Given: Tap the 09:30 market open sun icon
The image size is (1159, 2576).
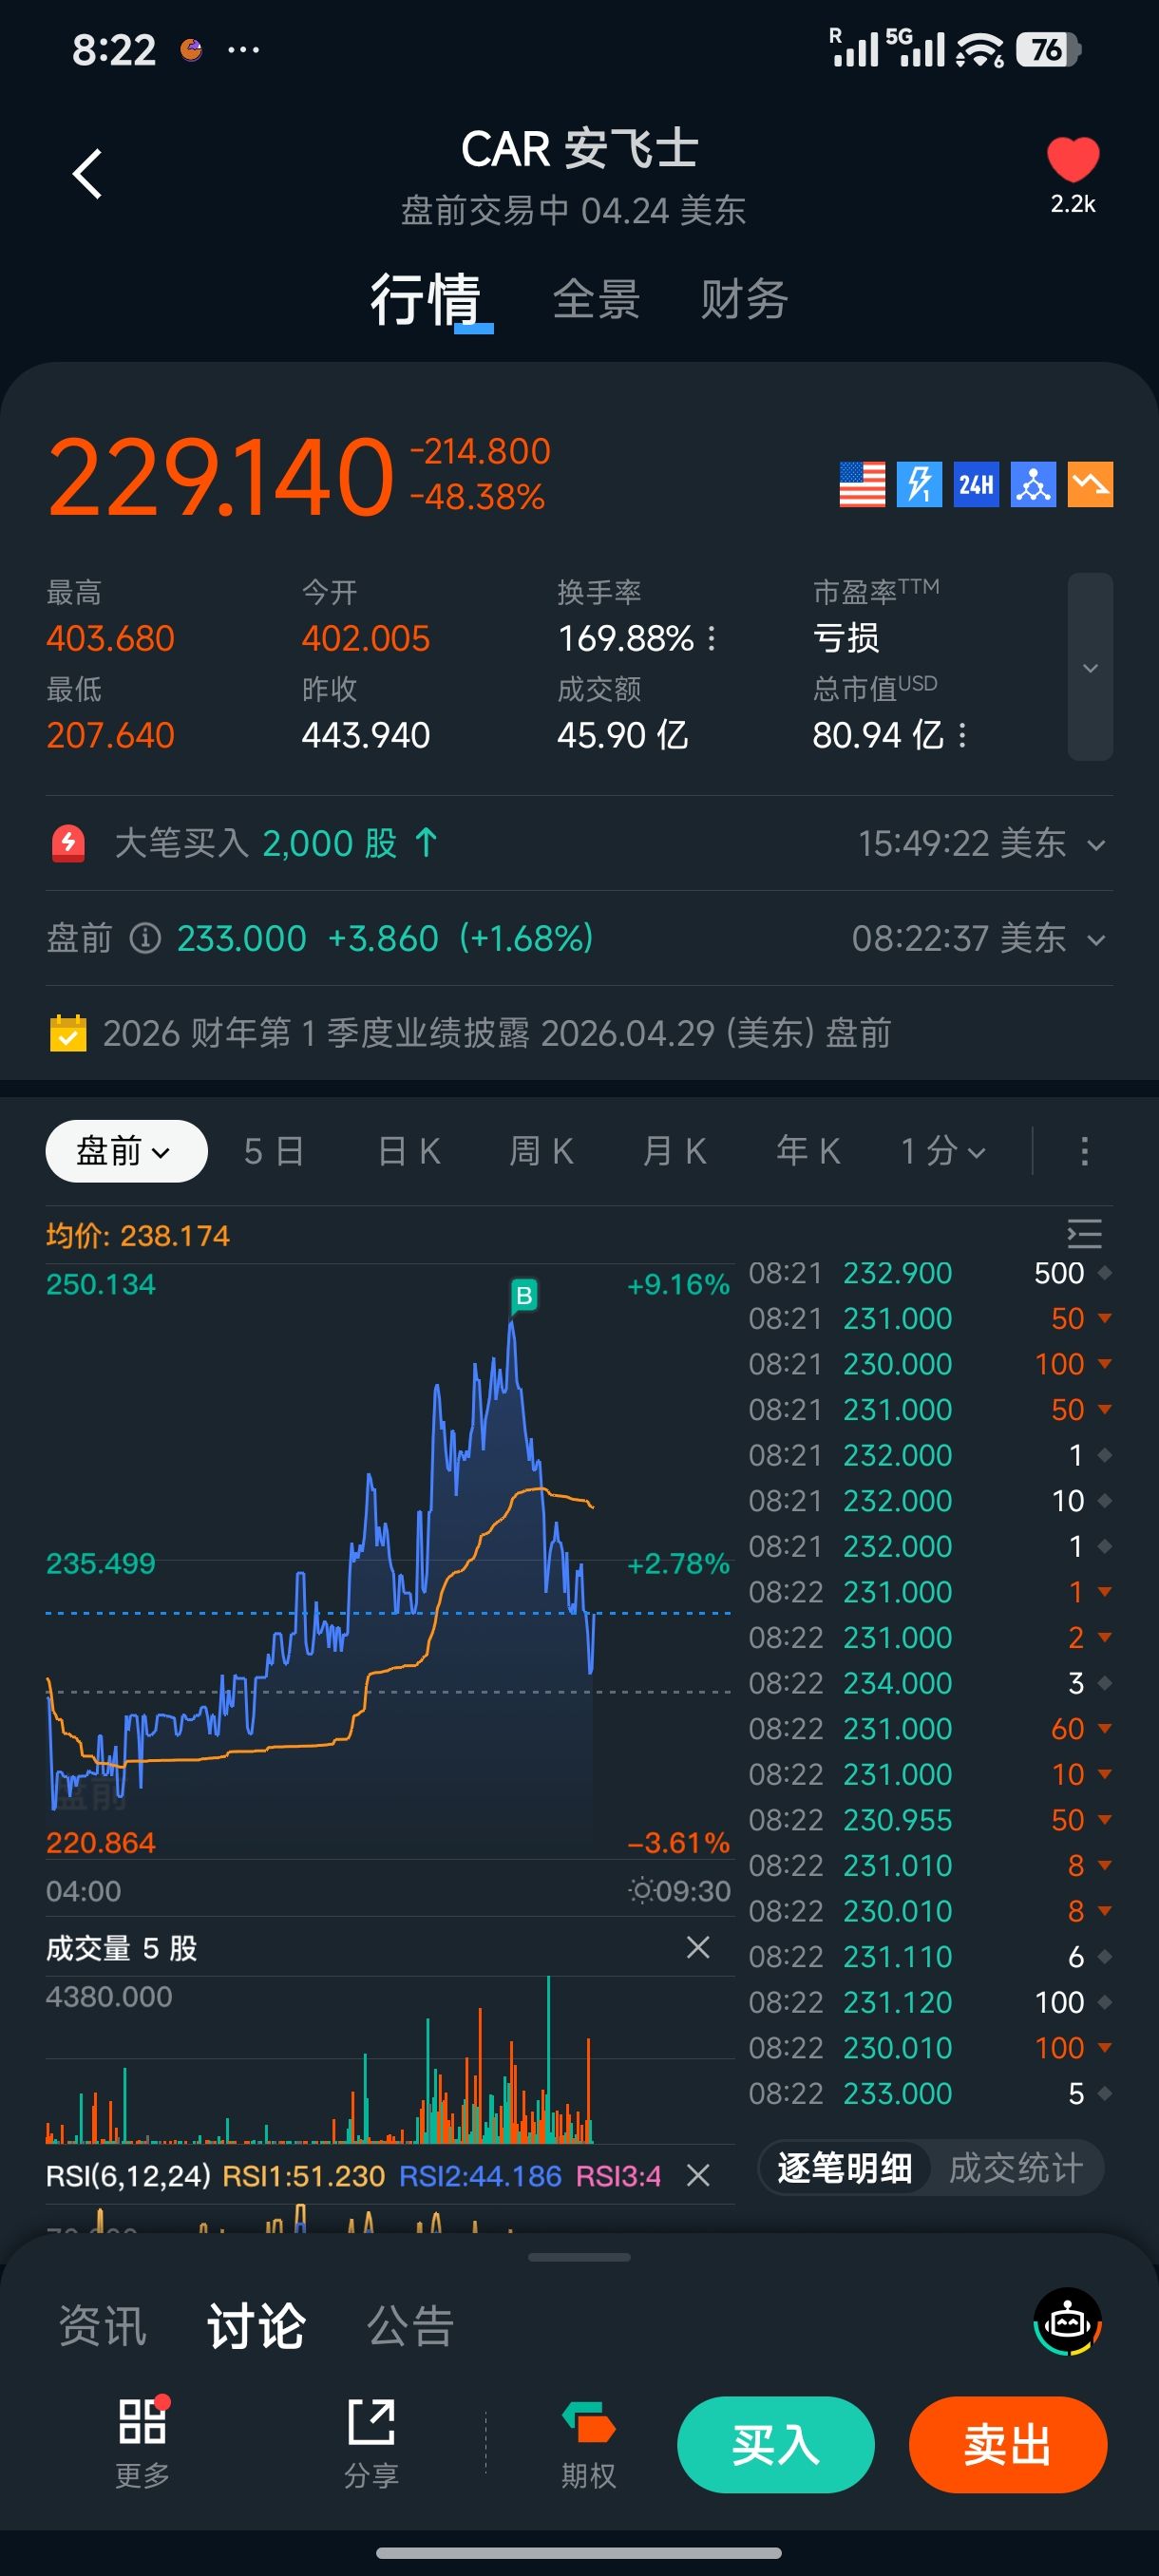Looking at the screenshot, I should pyautogui.click(x=641, y=1890).
